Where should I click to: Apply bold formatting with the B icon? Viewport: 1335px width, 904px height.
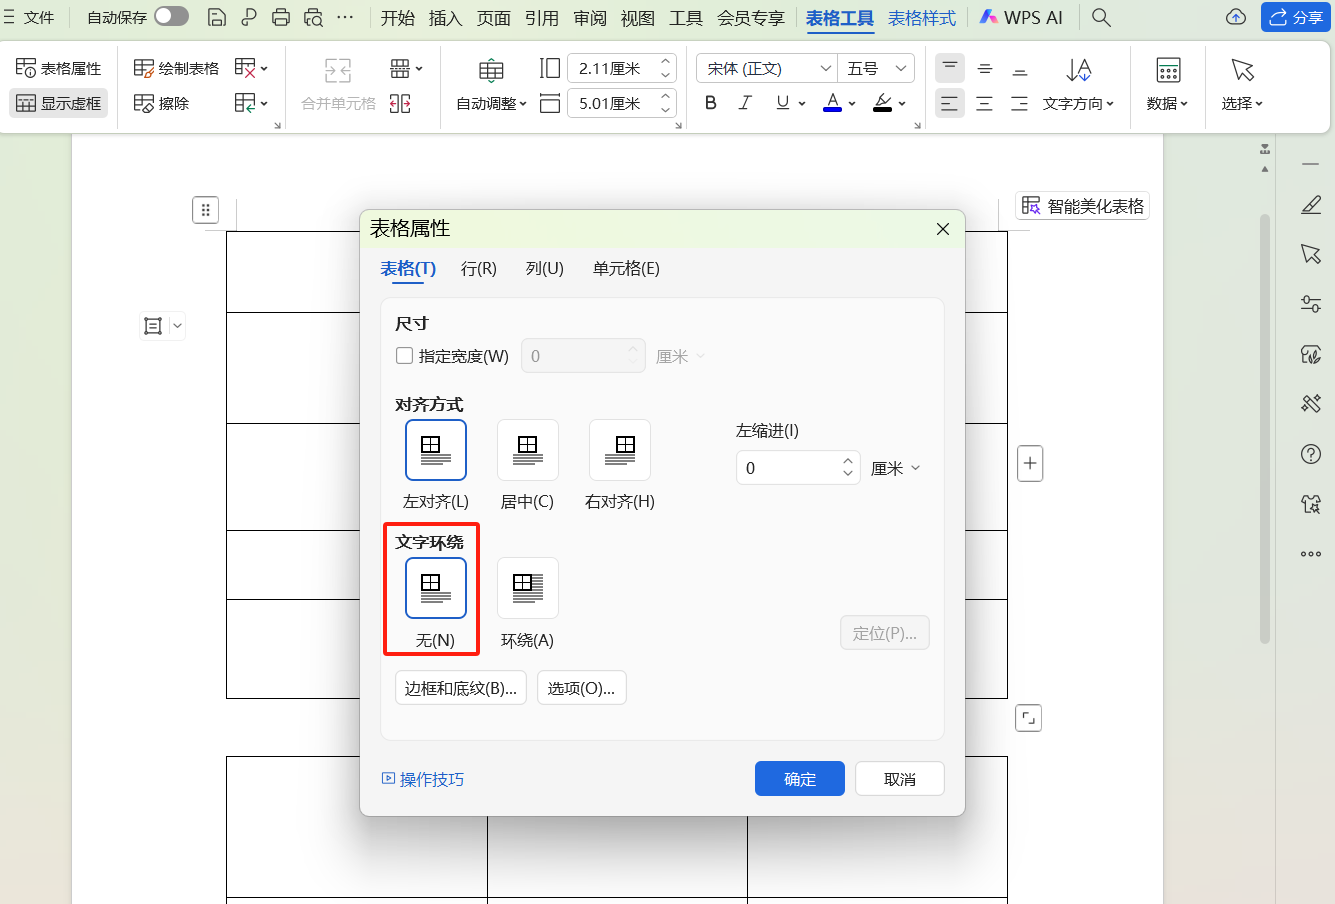(x=711, y=103)
